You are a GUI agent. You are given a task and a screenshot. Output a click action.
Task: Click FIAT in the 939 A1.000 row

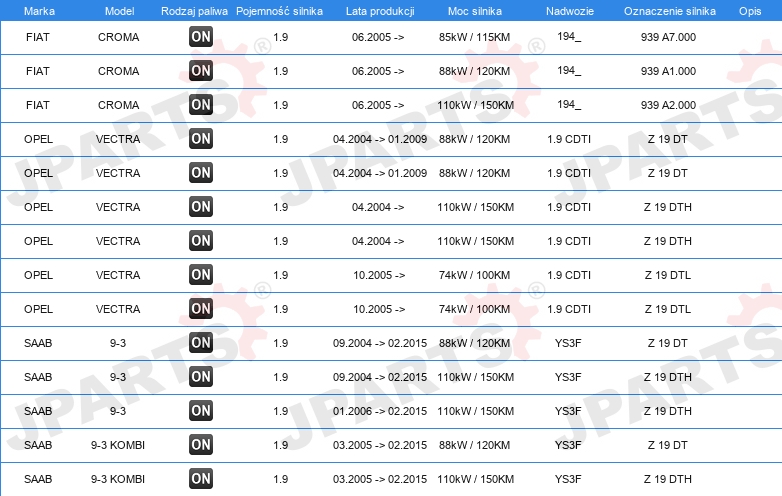point(38,71)
